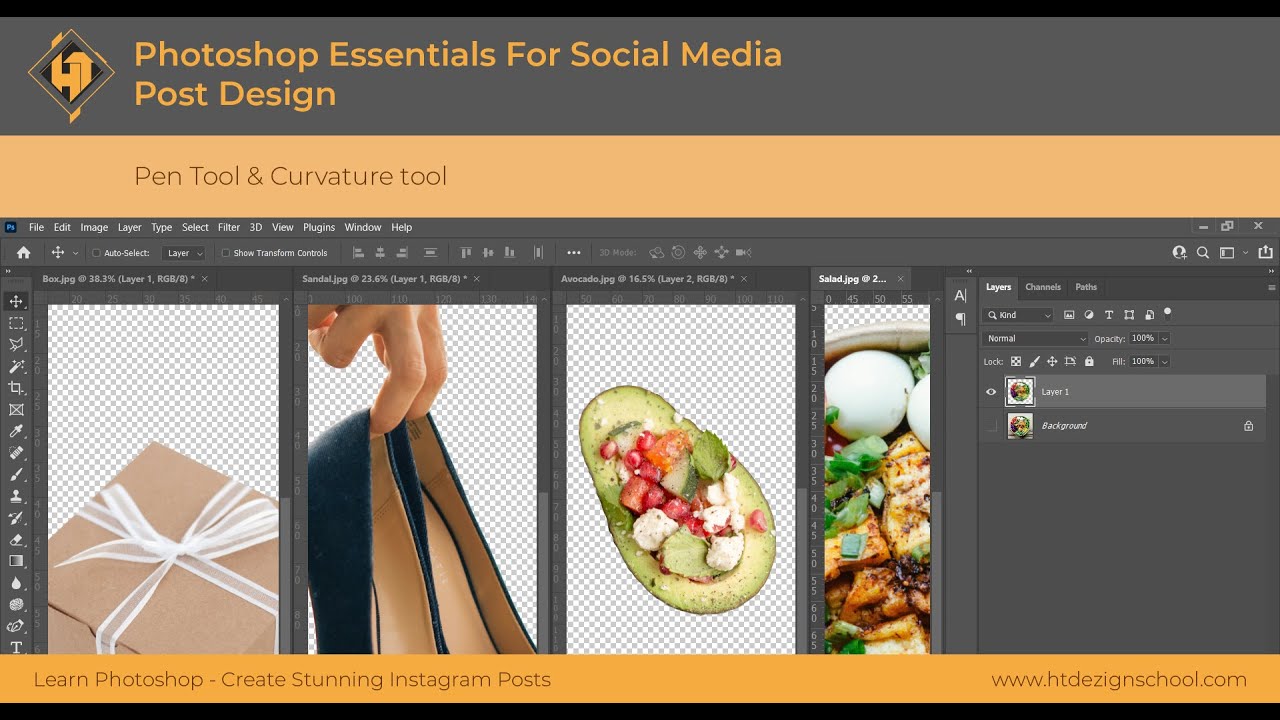Toggle lock image pixels
This screenshot has width=1280, height=720.
point(1034,361)
